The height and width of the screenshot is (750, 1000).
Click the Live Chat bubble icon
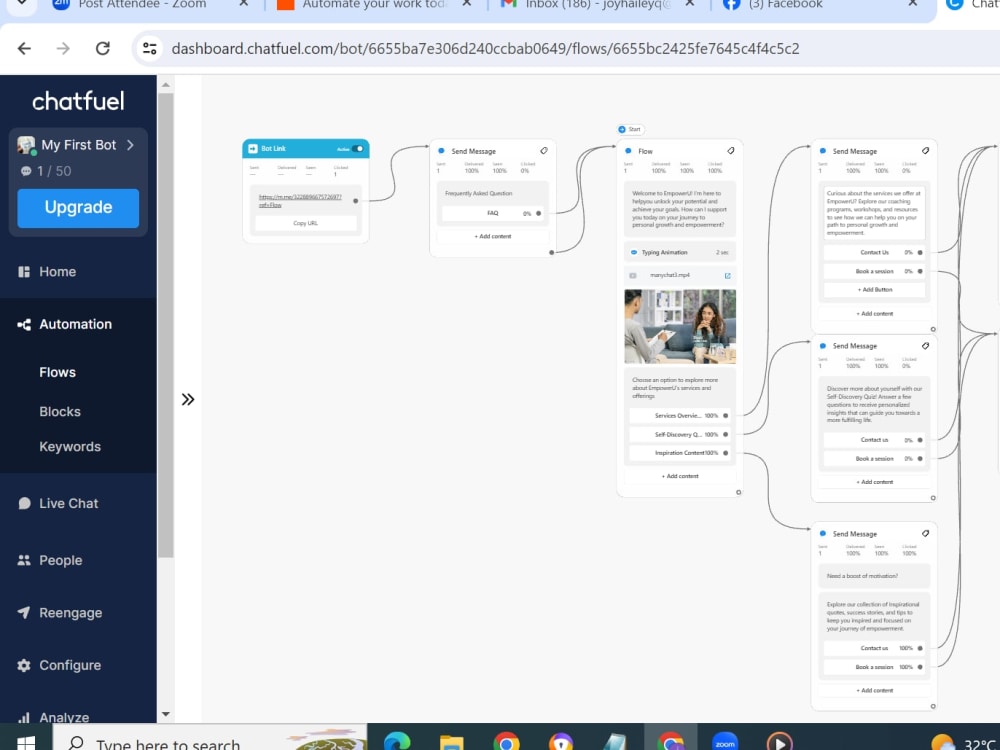click(24, 503)
